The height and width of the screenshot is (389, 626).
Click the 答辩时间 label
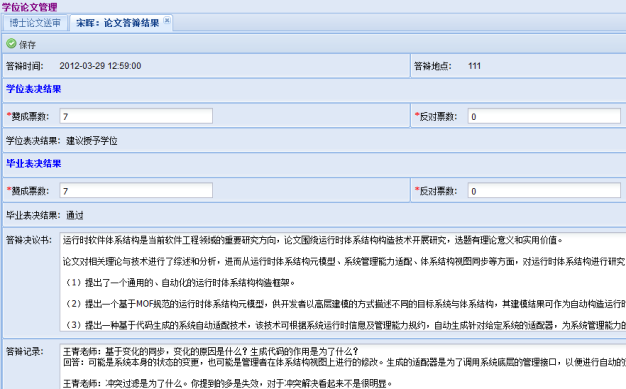(x=25, y=66)
